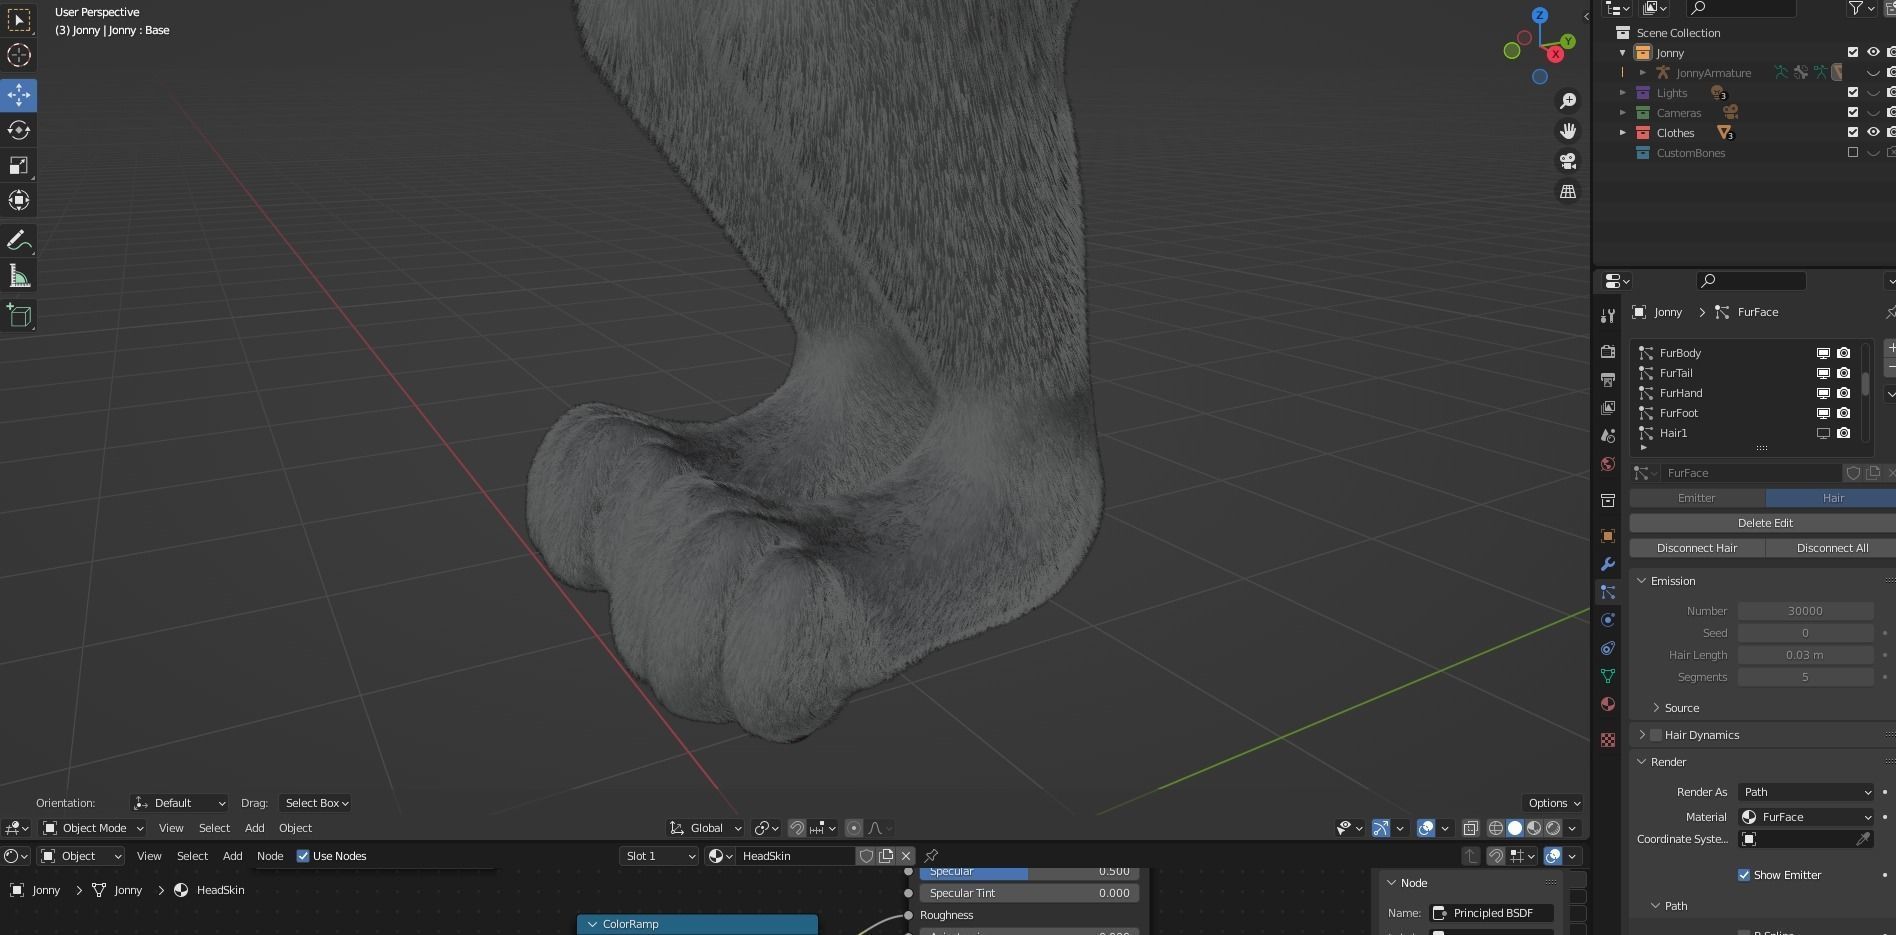
Task: Select the Add Cube tool
Action: [19, 316]
